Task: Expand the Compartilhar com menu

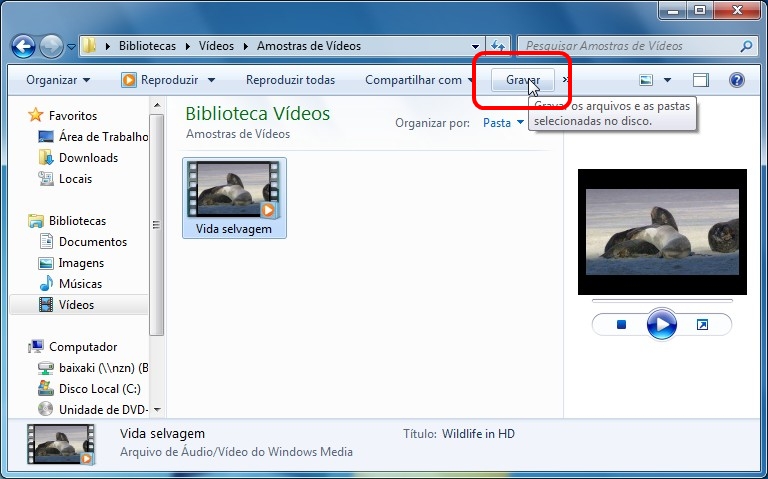Action: tap(419, 80)
